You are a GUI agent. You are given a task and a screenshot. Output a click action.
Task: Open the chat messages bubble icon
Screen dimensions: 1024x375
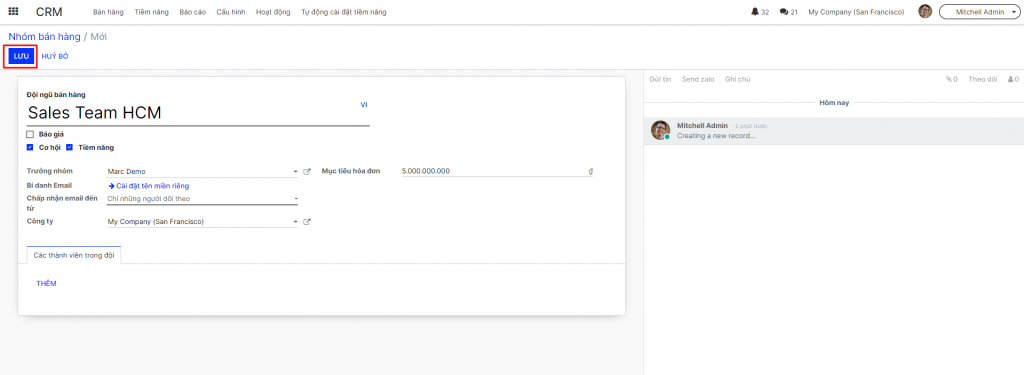[784, 12]
